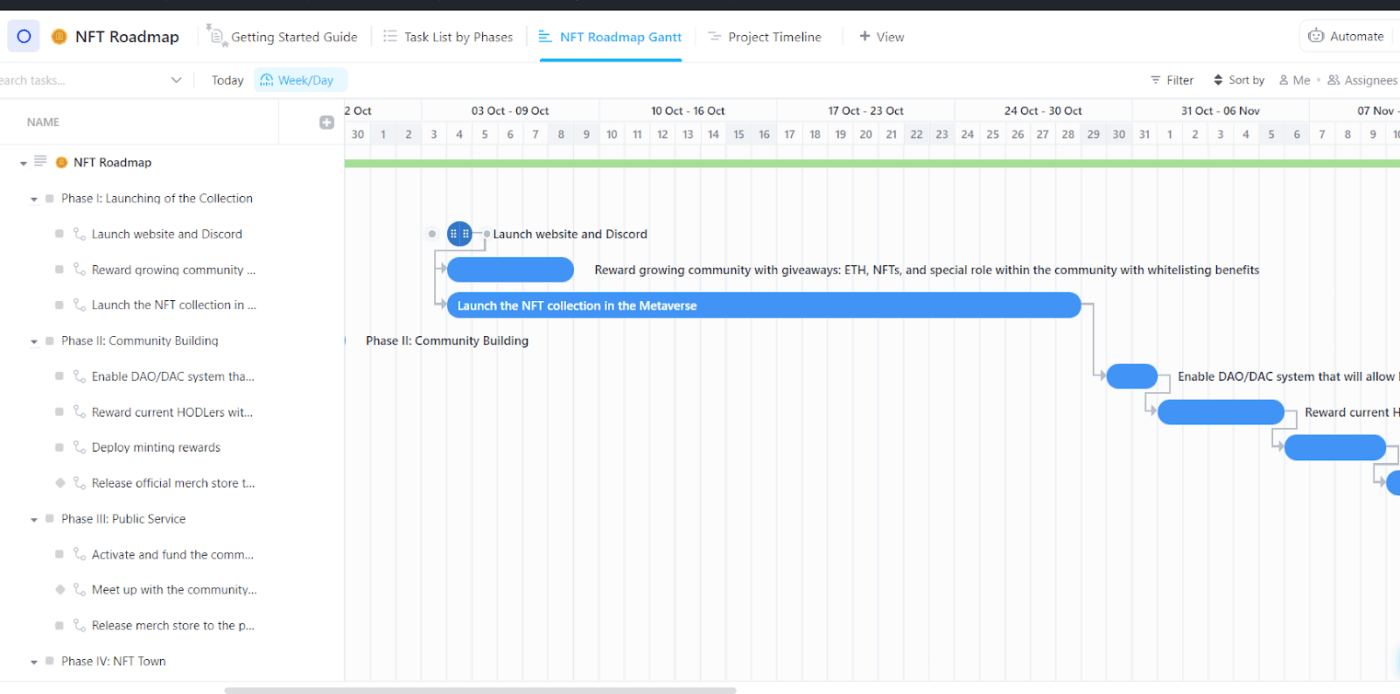Click the Sort by icon
The width and height of the screenshot is (1400, 694).
tap(1217, 80)
